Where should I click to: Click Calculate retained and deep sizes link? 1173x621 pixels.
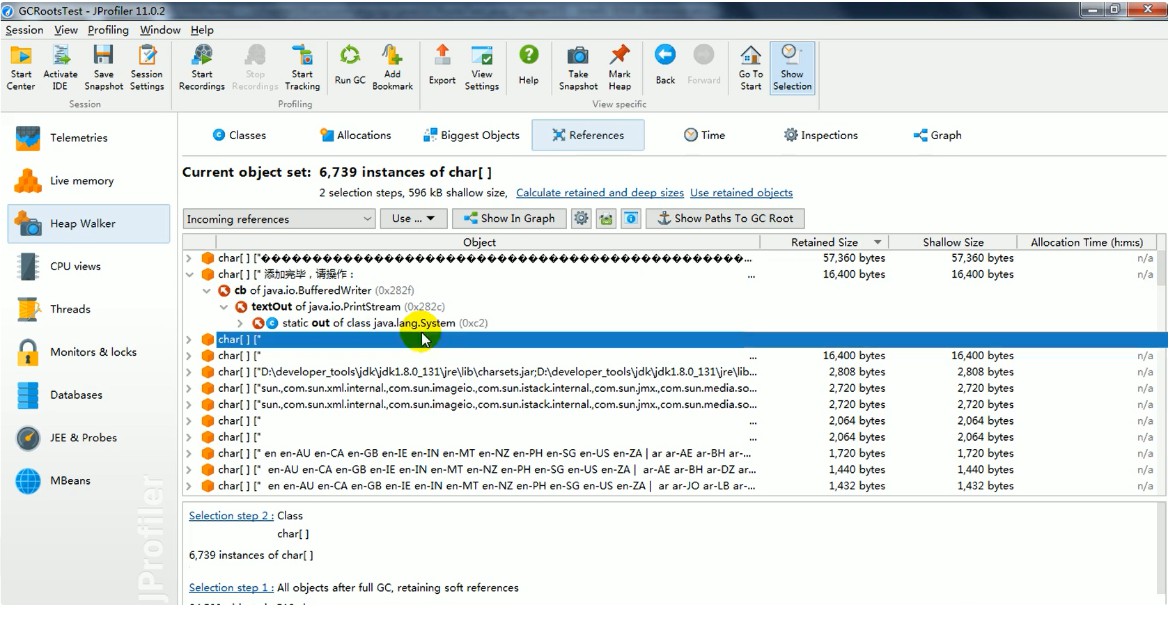point(600,193)
